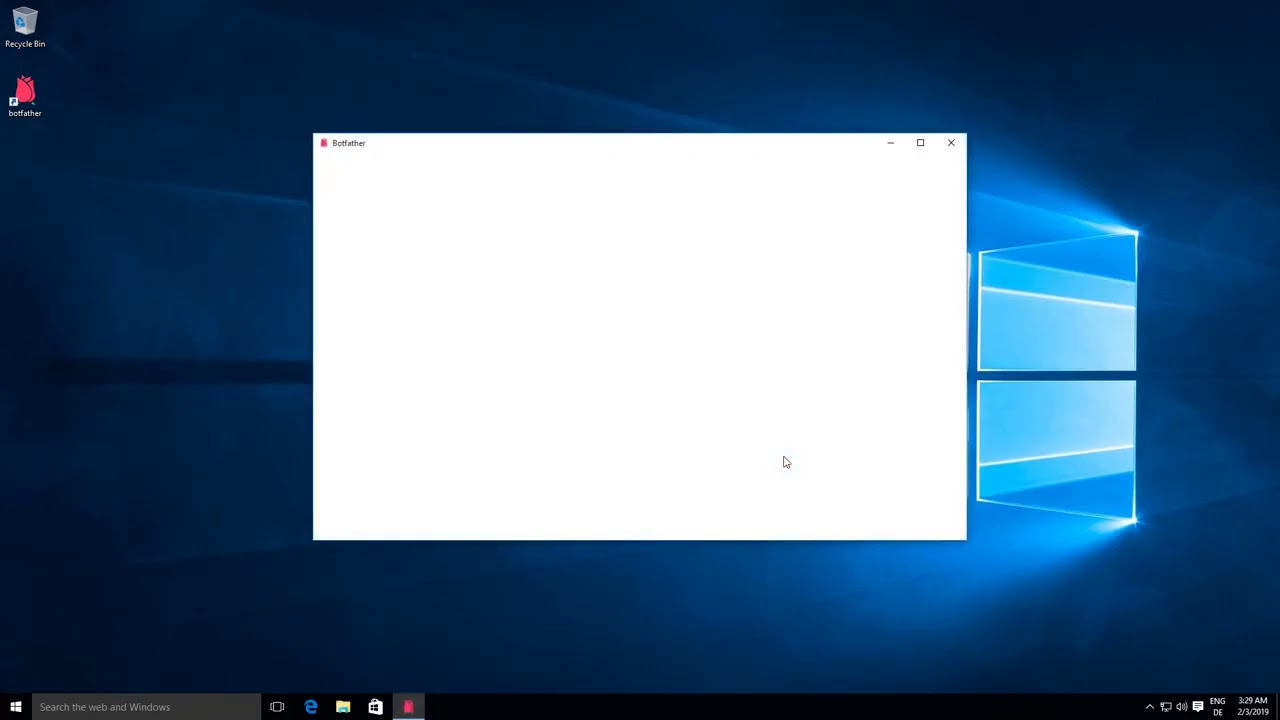Click the Botfather window title icon

323,143
